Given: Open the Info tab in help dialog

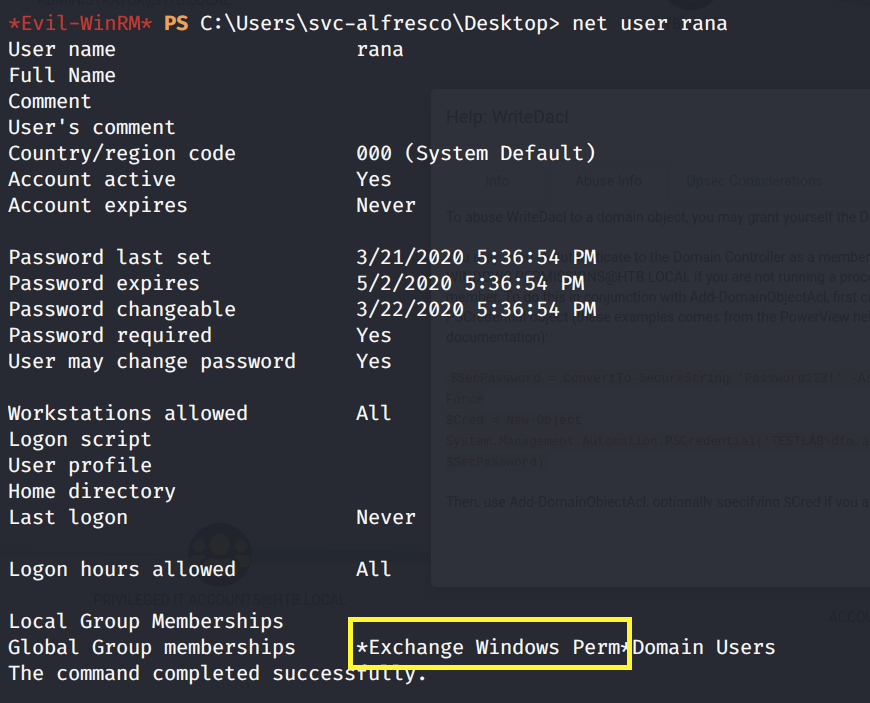Looking at the screenshot, I should (x=497, y=181).
